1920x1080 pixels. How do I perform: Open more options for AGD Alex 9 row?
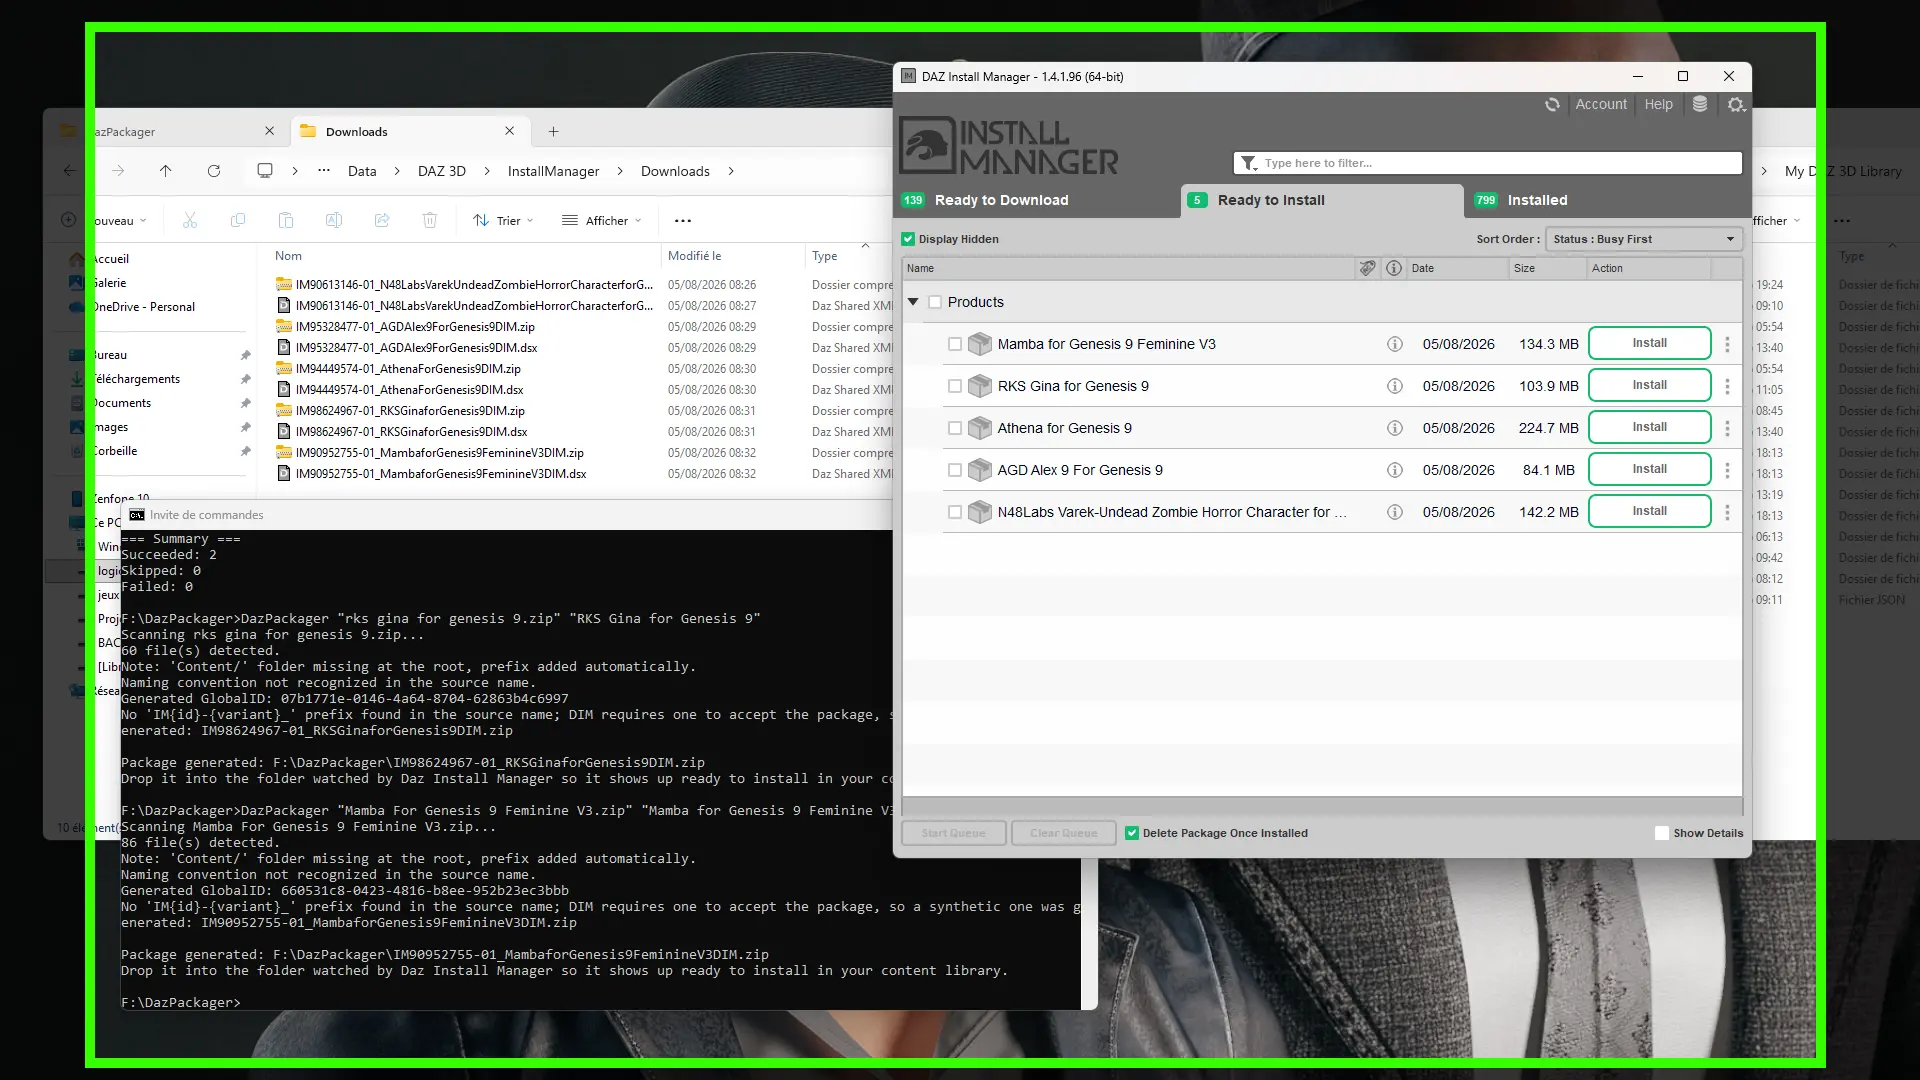(1727, 470)
